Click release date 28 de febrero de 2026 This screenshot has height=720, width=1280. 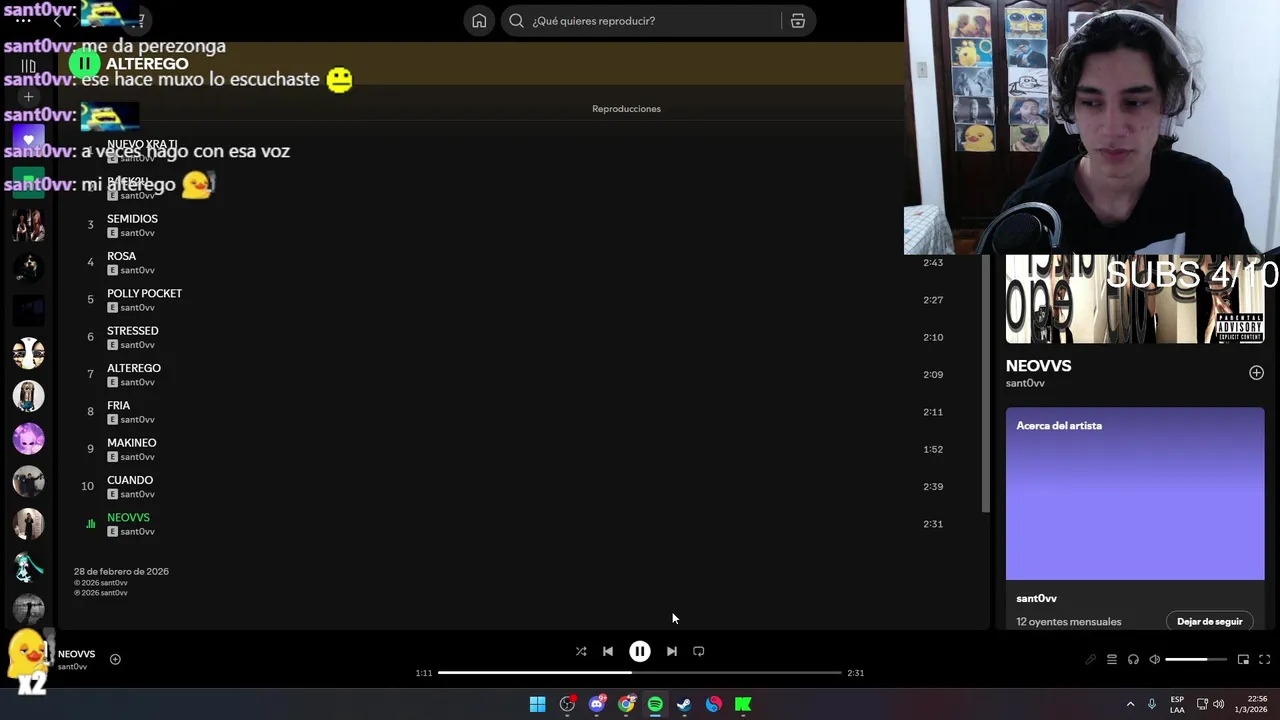point(121,572)
